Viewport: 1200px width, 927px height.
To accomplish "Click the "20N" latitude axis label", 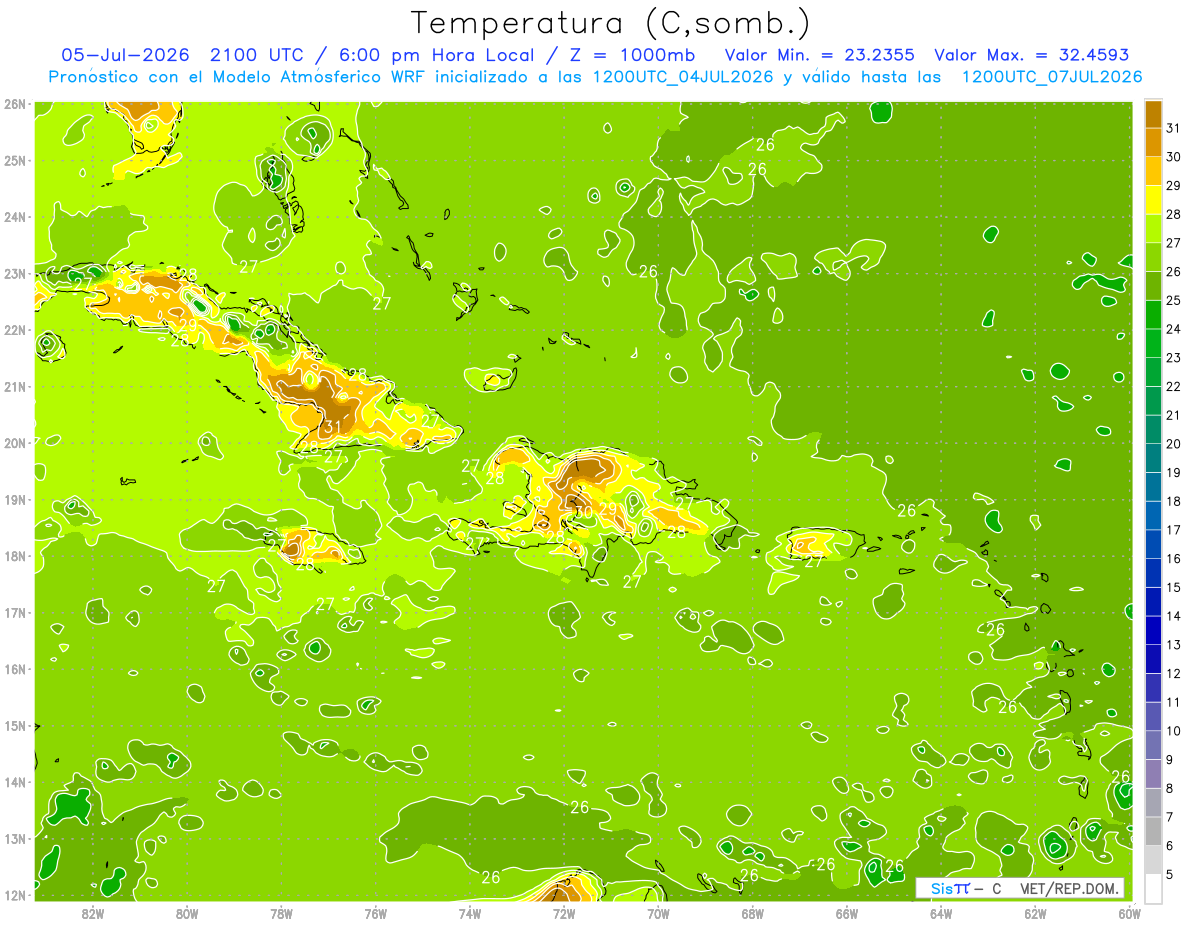I will pyautogui.click(x=14, y=443).
